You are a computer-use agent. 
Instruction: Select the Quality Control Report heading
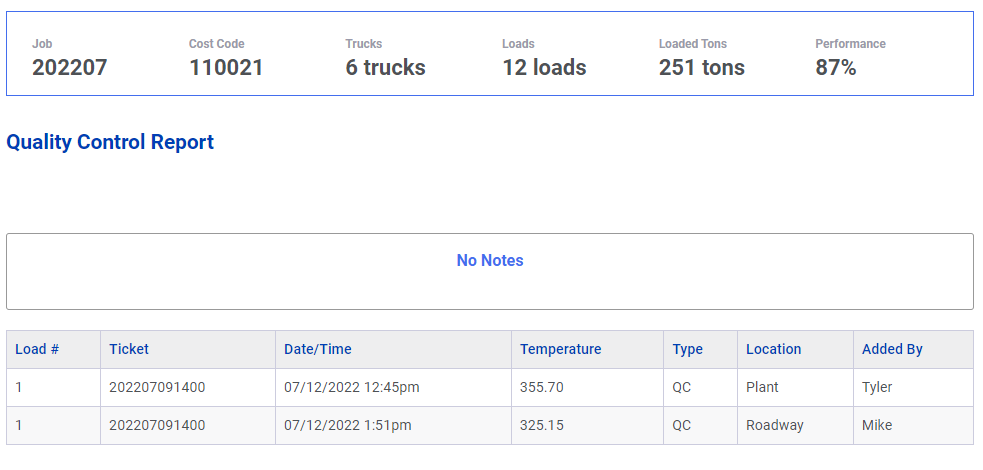pyautogui.click(x=110, y=142)
